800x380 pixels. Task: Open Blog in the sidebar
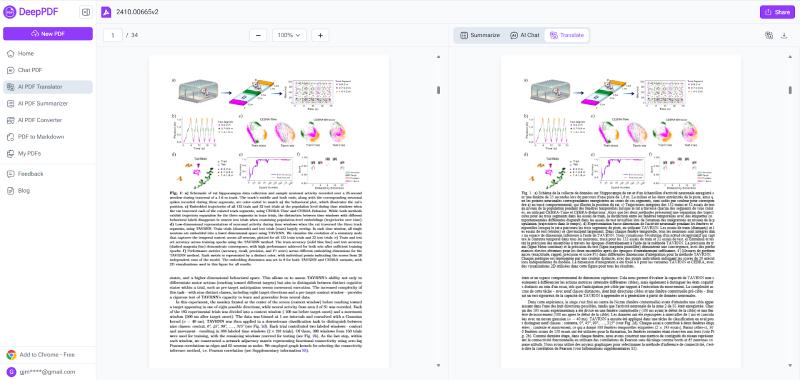(48, 191)
